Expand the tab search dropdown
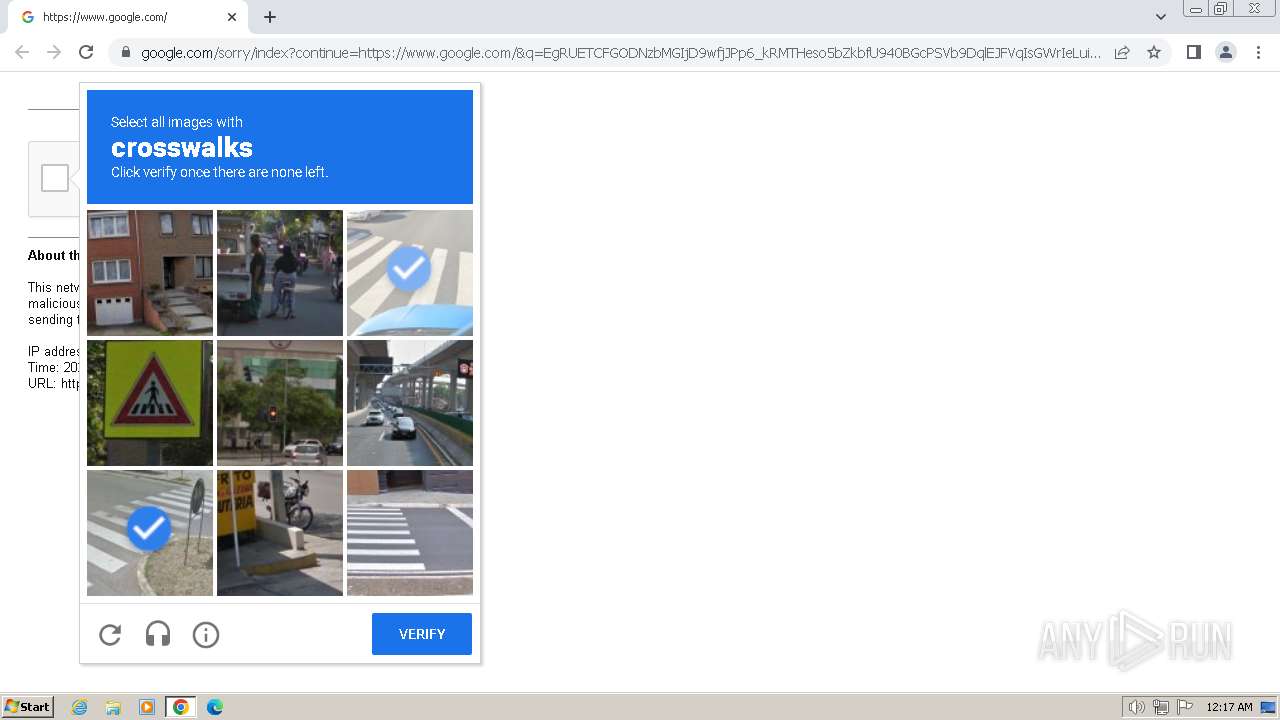This screenshot has width=1280, height=720. pos(1160,17)
